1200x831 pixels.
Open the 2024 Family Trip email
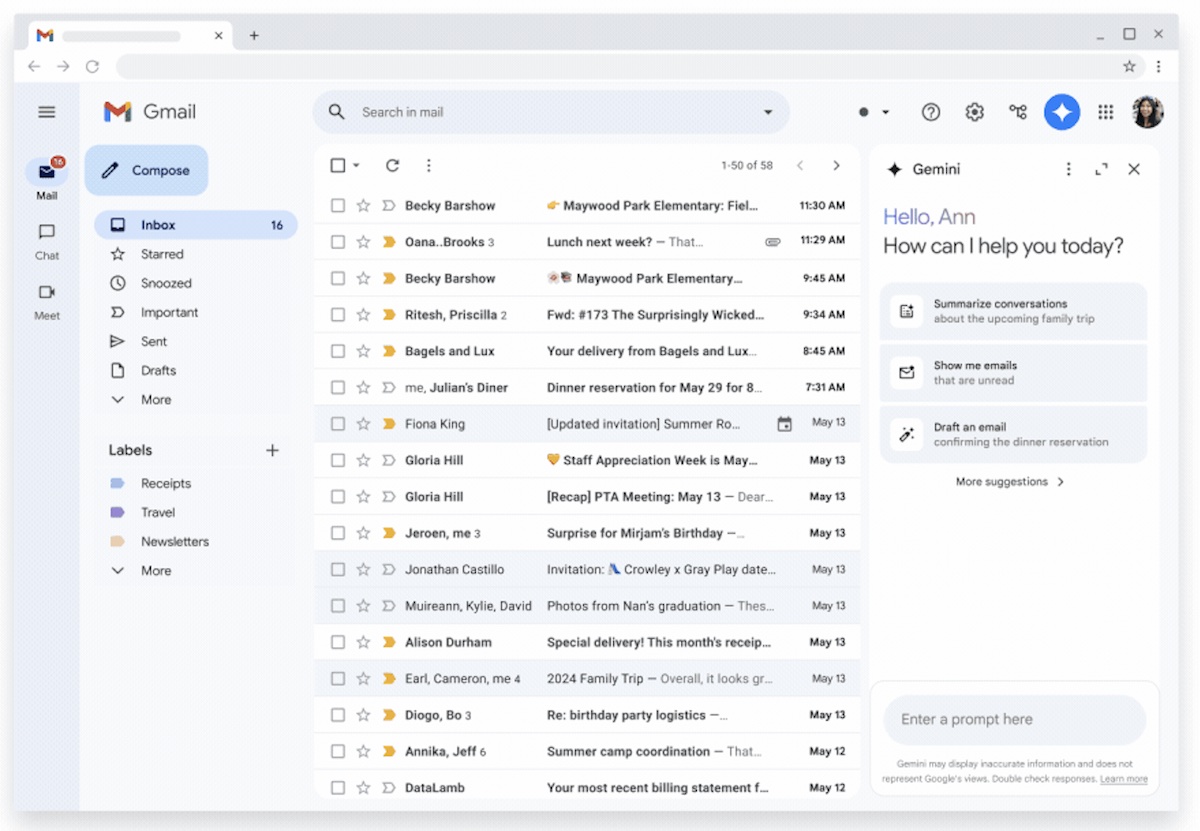[x=587, y=678]
